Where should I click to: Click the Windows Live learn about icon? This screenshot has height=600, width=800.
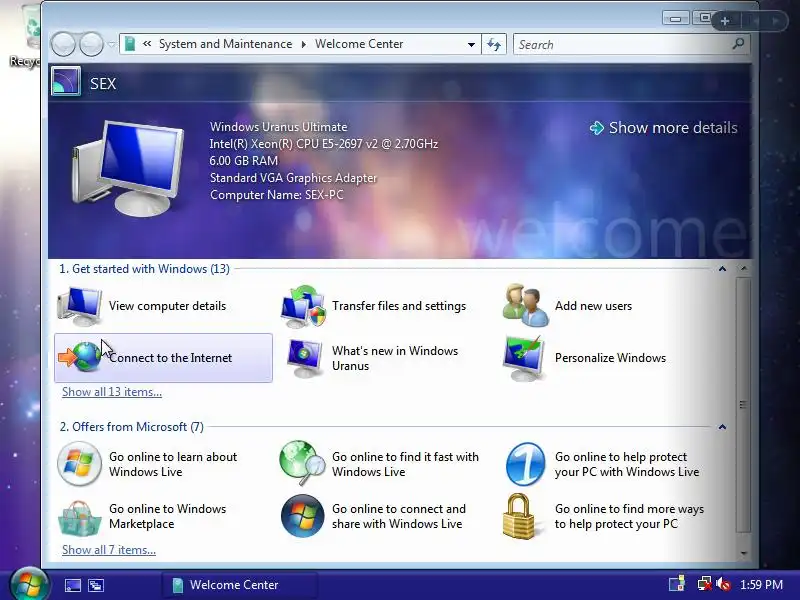tap(79, 464)
